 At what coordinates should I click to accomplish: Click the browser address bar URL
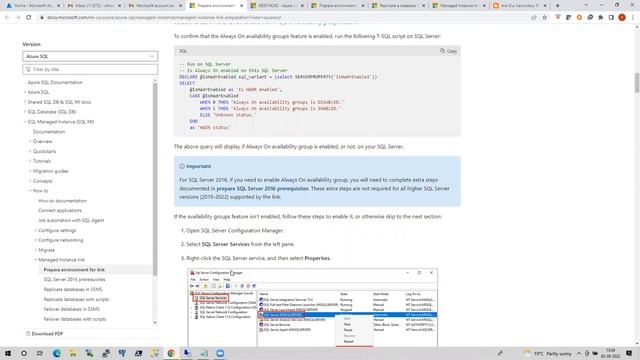pyautogui.click(x=164, y=18)
